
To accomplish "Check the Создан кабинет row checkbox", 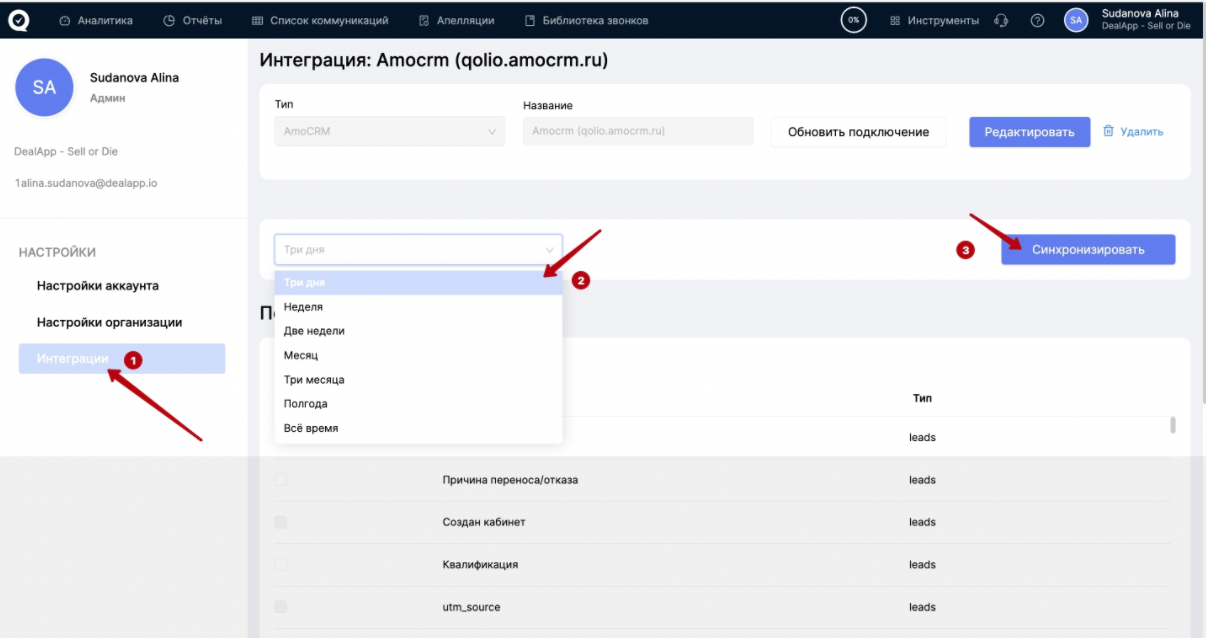I will (280, 522).
